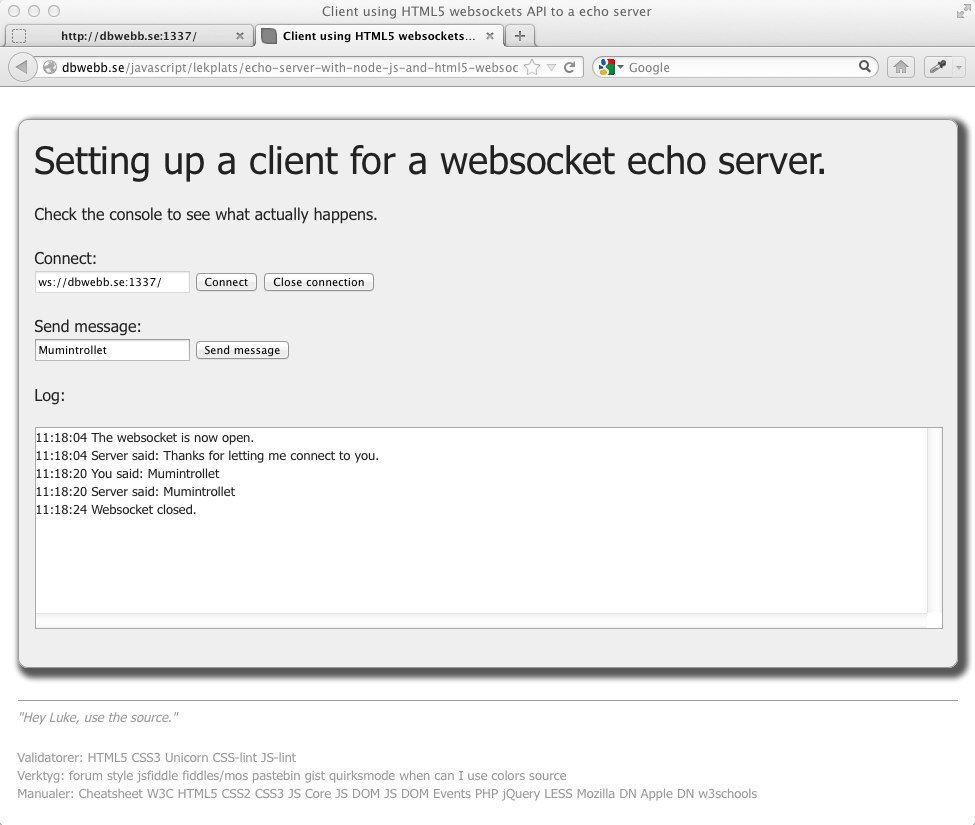Click Close connection button
975x825 pixels.
click(318, 282)
